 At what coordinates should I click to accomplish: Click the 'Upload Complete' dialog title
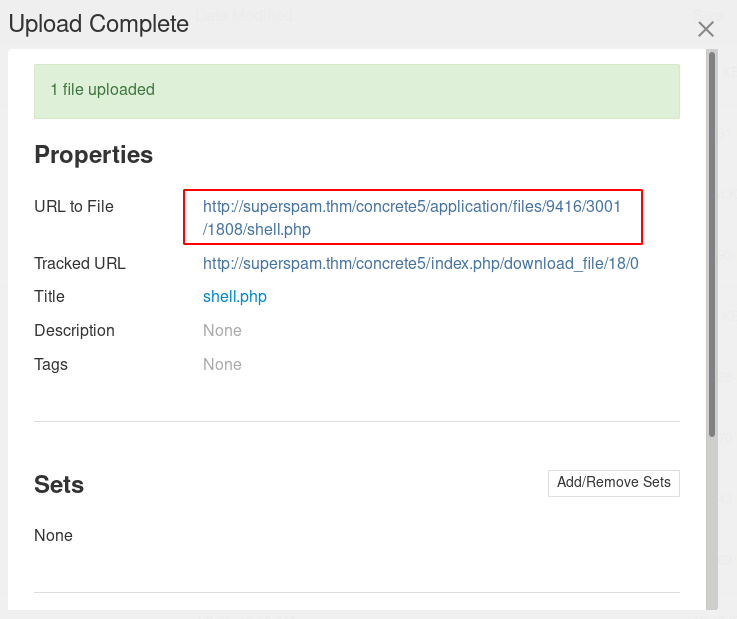(x=98, y=24)
